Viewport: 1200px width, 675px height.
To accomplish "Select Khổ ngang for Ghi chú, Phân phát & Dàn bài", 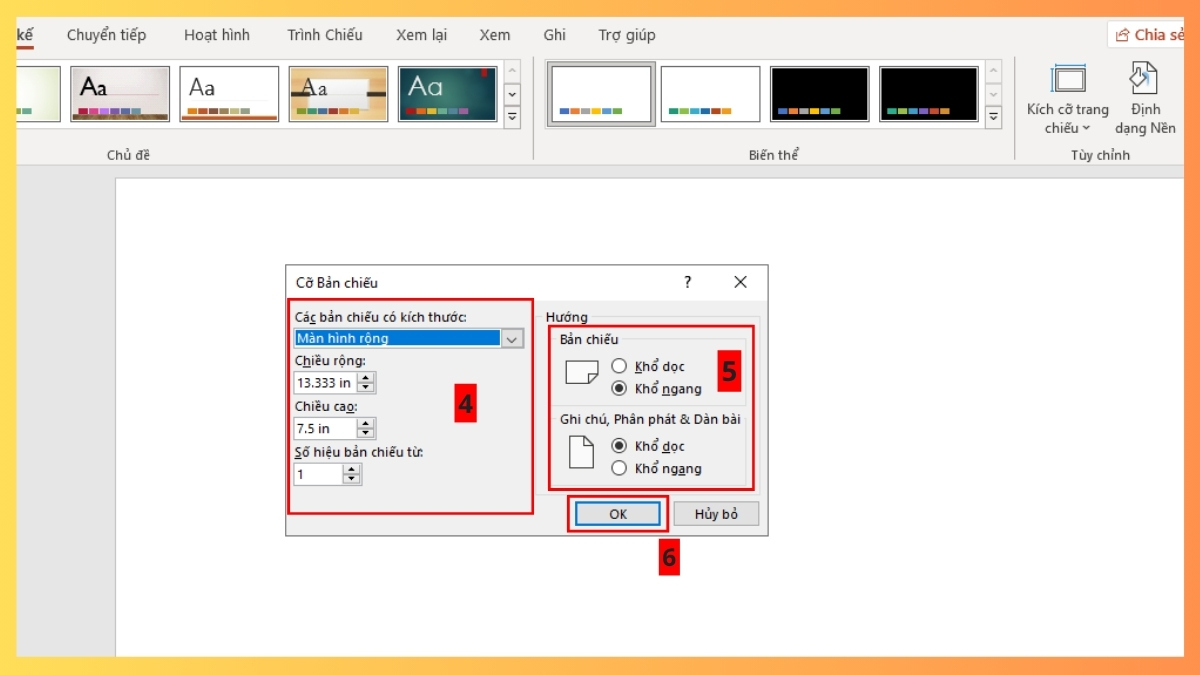I will coord(620,468).
